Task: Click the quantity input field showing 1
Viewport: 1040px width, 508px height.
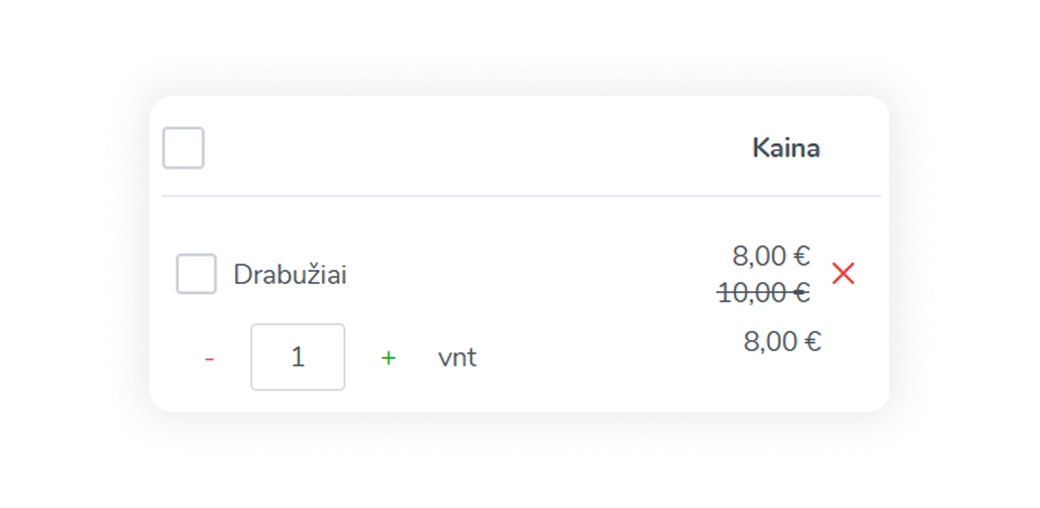Action: coord(297,357)
